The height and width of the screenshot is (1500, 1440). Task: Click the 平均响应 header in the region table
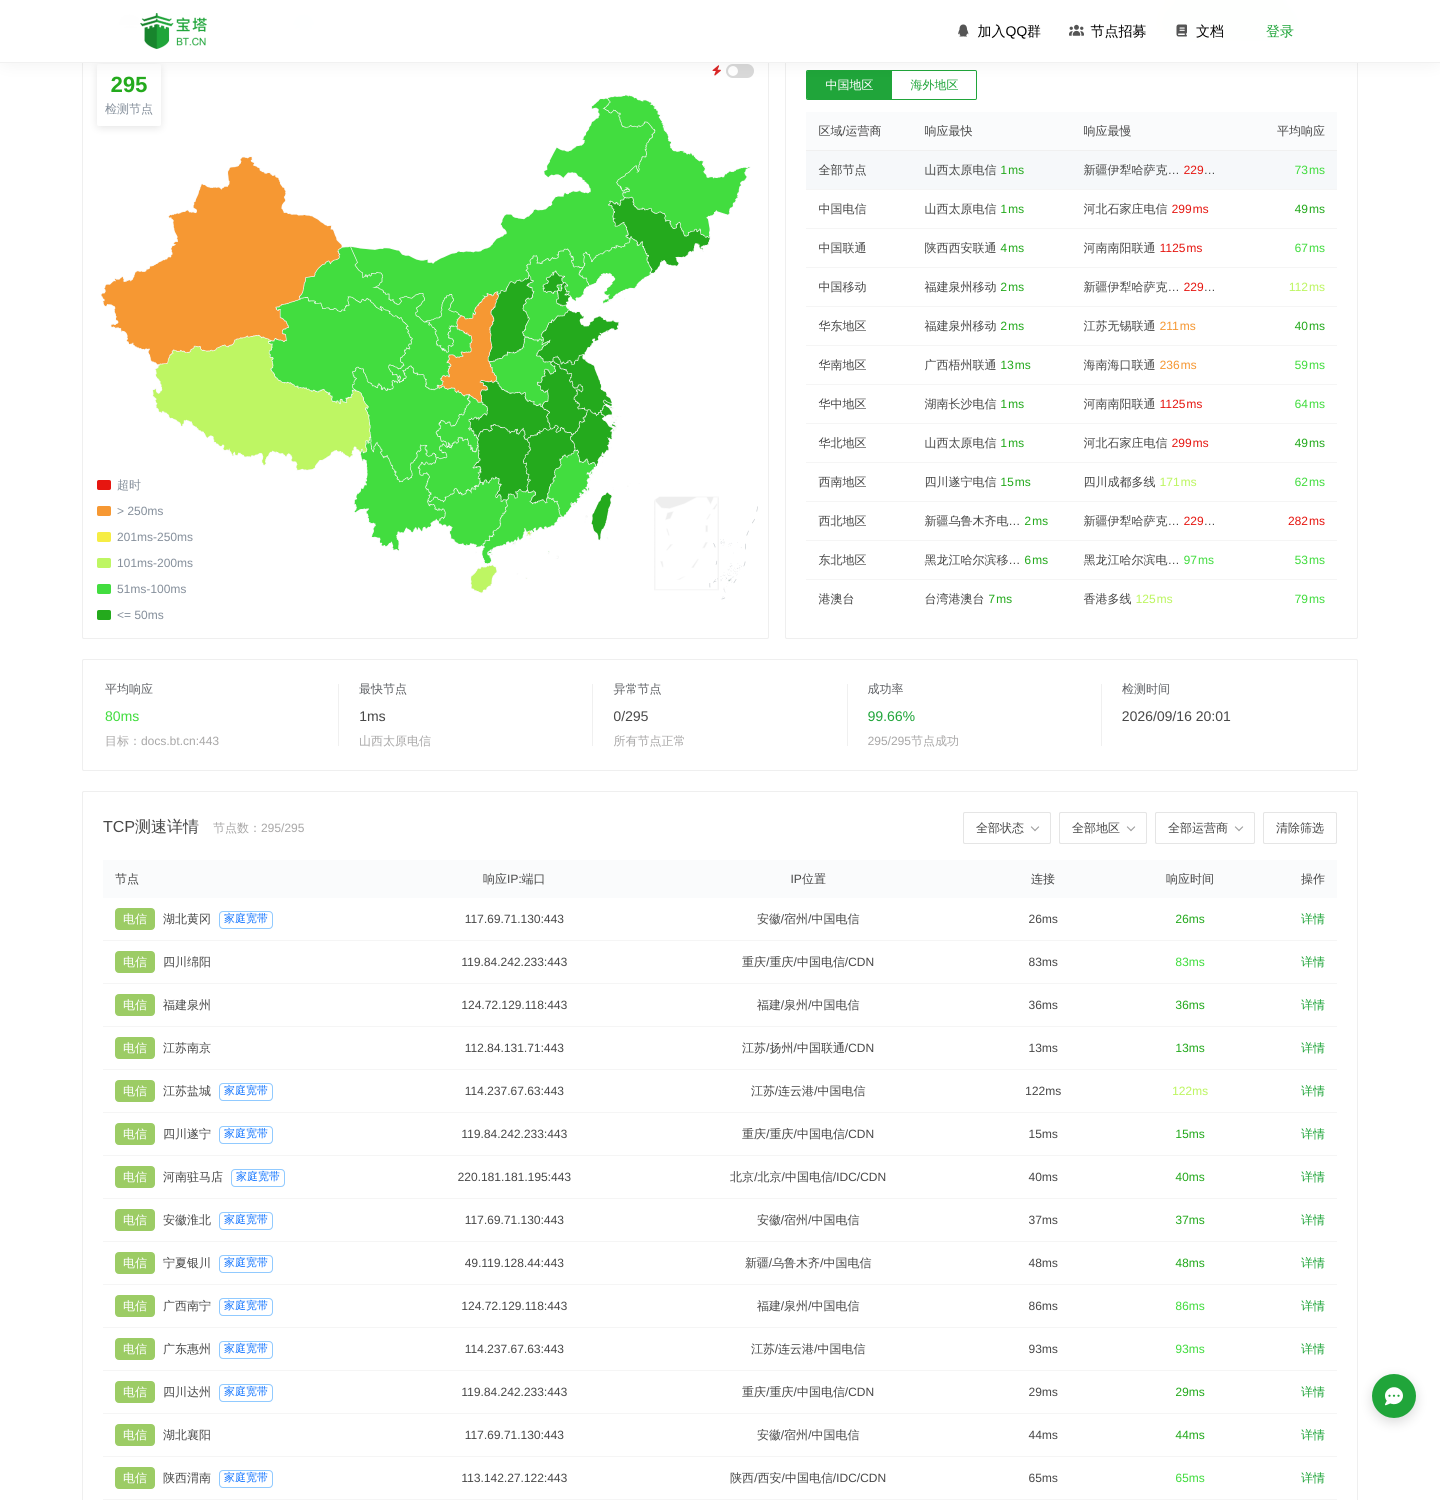[1301, 131]
